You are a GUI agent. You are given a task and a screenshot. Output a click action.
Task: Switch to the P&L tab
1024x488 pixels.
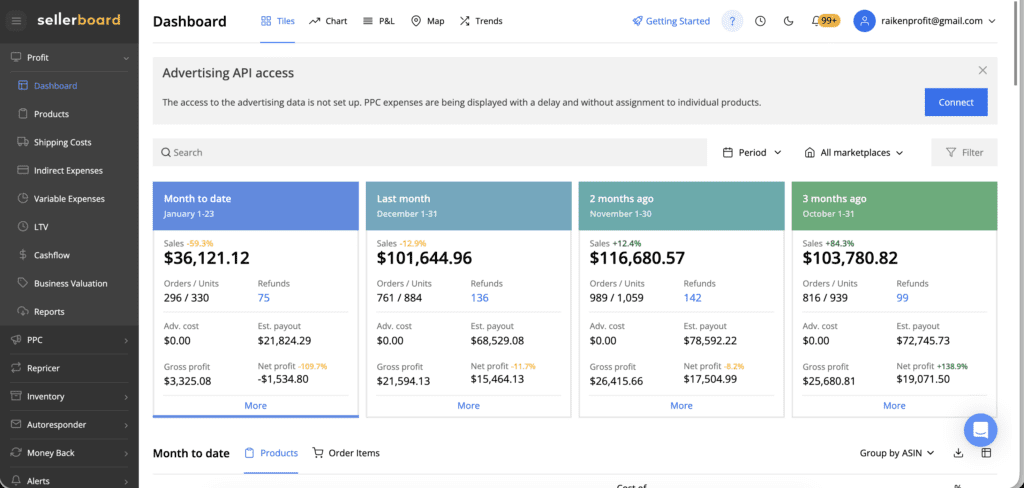tap(380, 21)
